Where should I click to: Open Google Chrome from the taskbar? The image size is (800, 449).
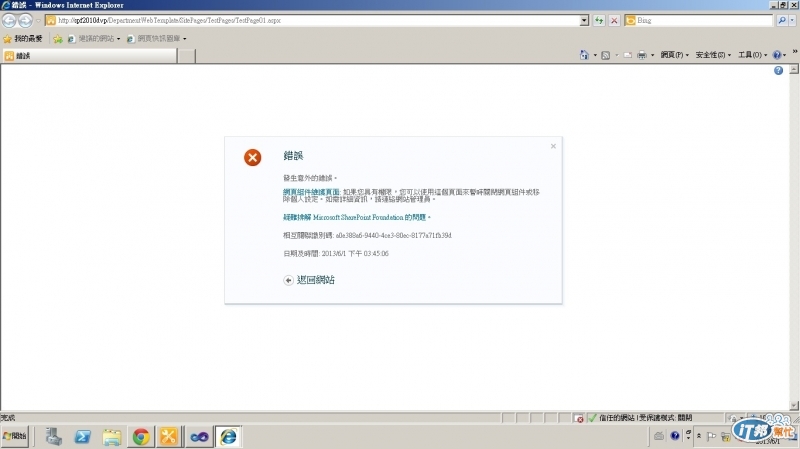pos(141,437)
